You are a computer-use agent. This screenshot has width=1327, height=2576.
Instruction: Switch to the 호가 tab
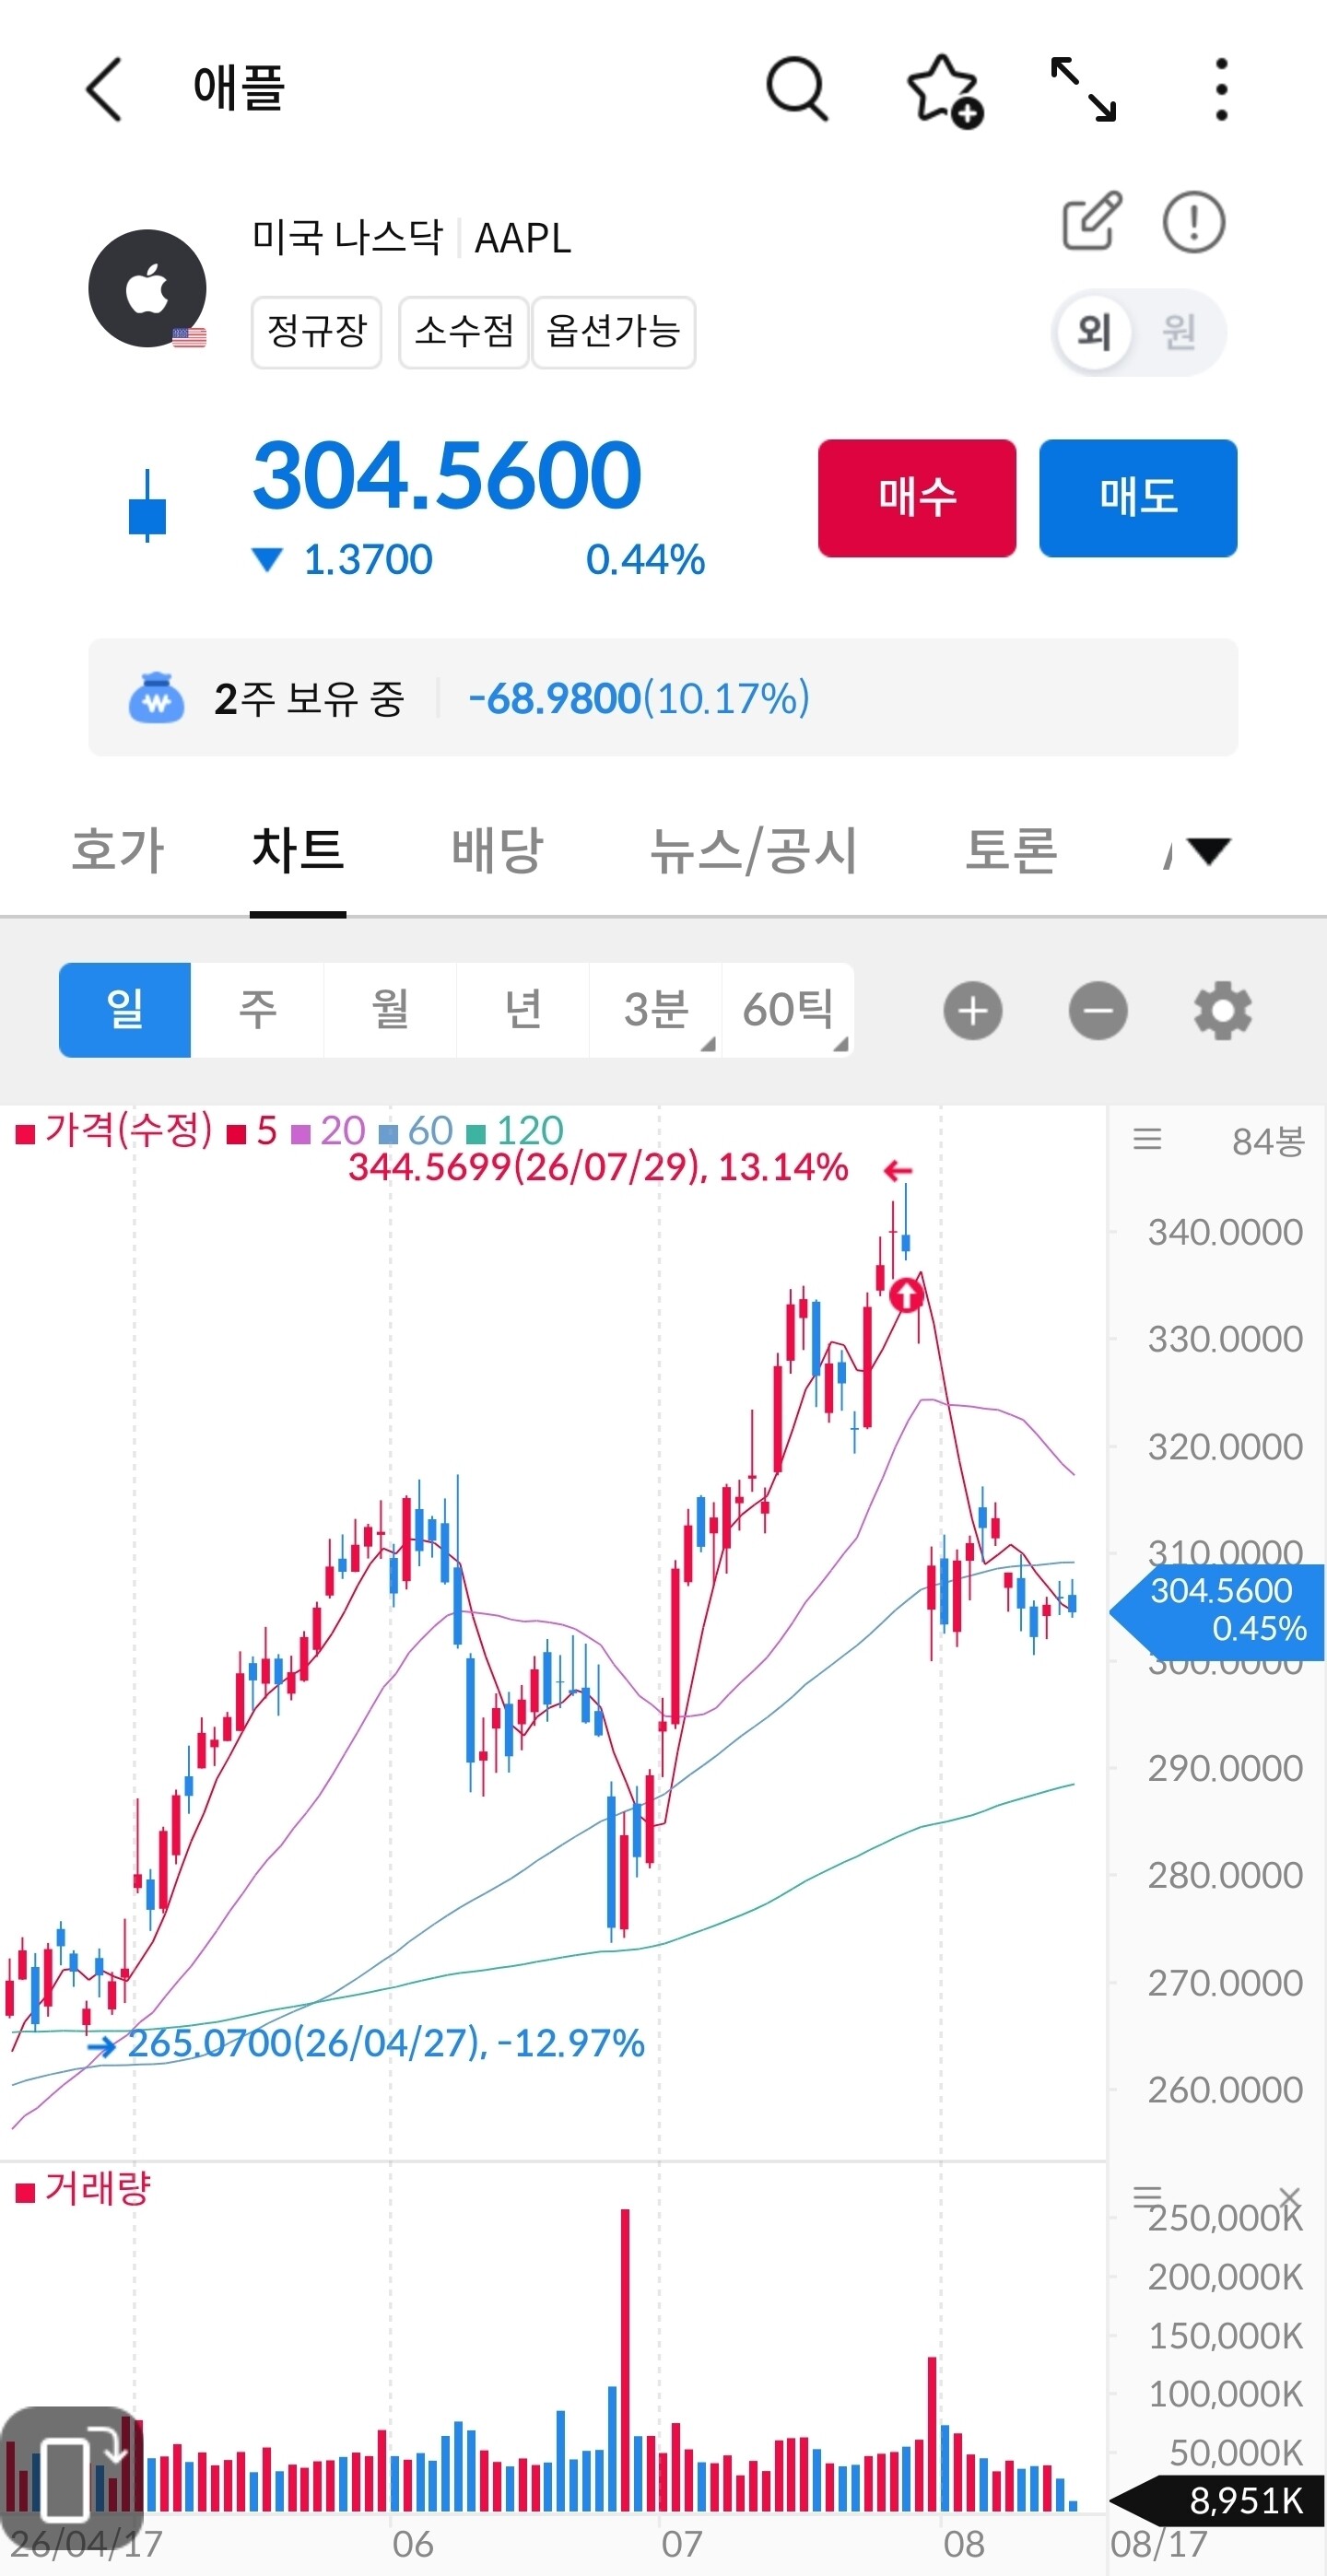tap(117, 851)
